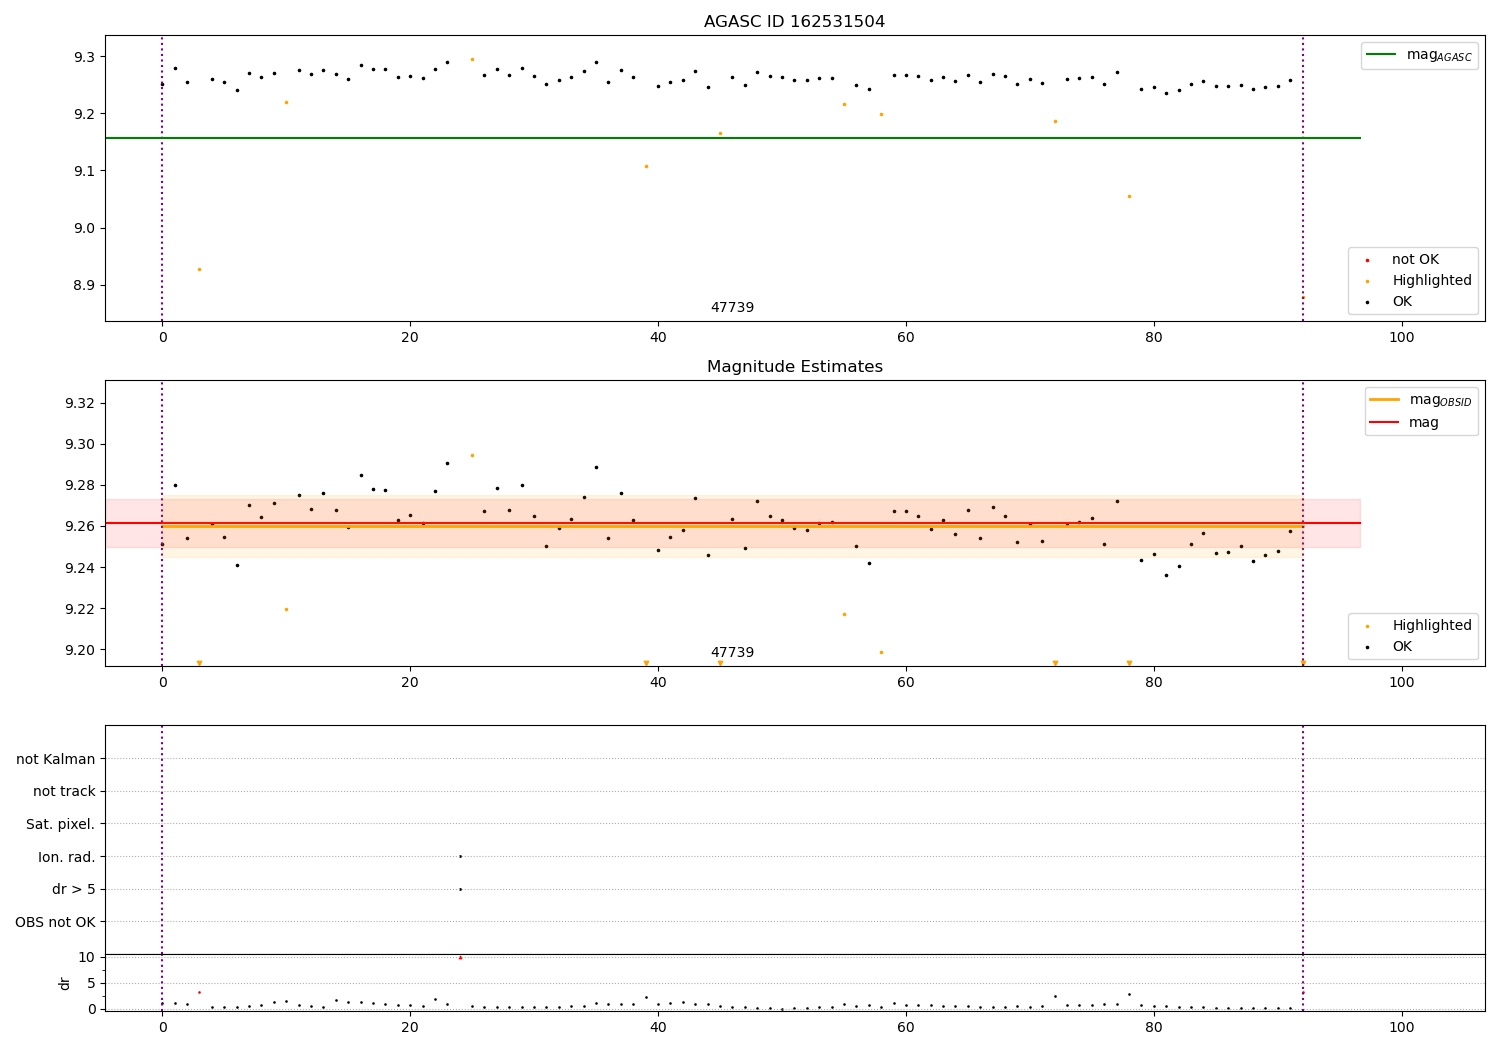Viewport: 1500px width, 1050px height.
Task: Click the 5 tick on the dr axis
Action: [91, 983]
